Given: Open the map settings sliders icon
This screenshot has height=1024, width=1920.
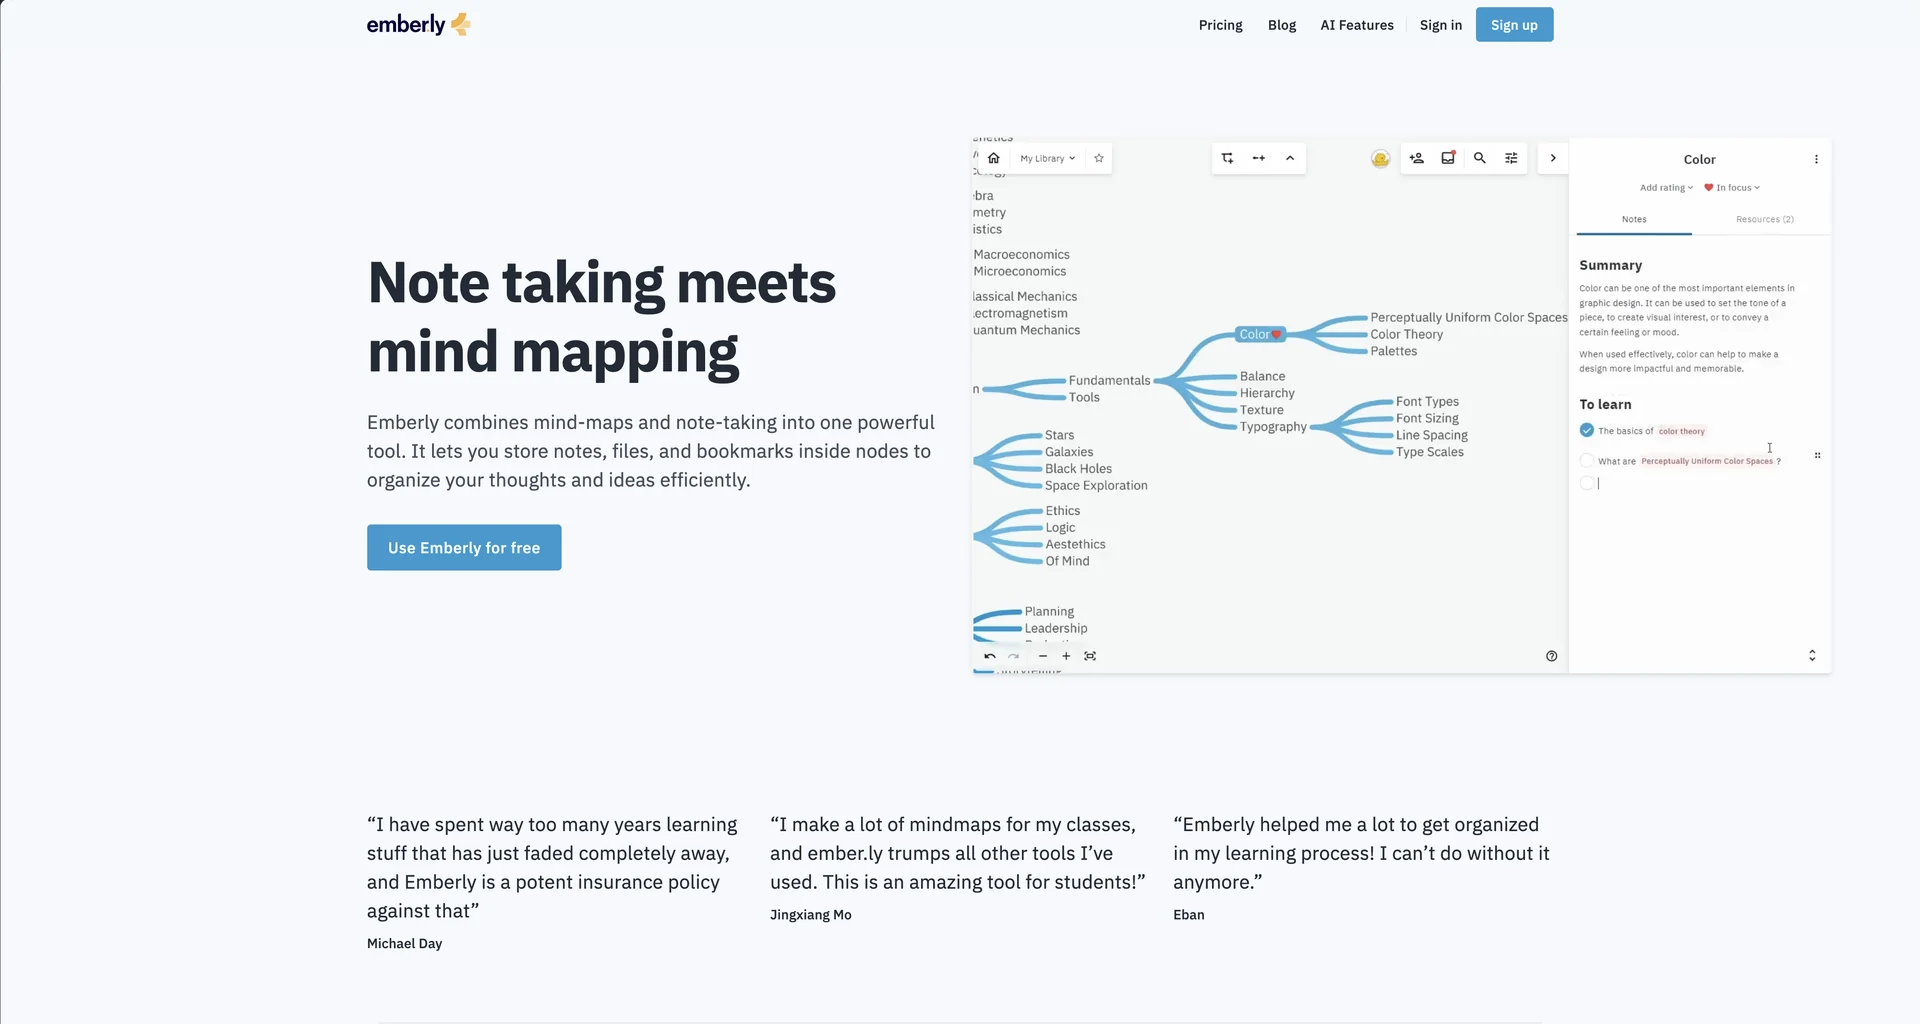Looking at the screenshot, I should click(1511, 158).
